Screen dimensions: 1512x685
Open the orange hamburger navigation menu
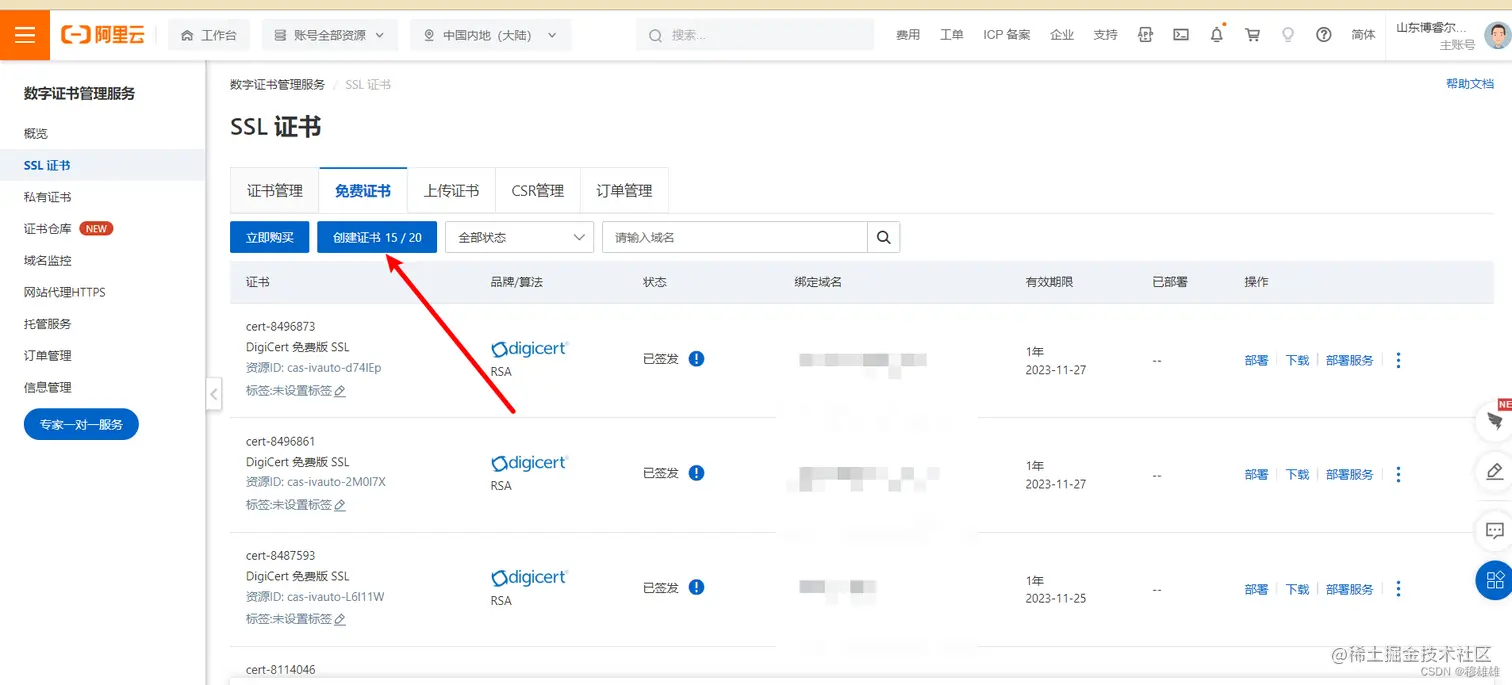coord(25,34)
